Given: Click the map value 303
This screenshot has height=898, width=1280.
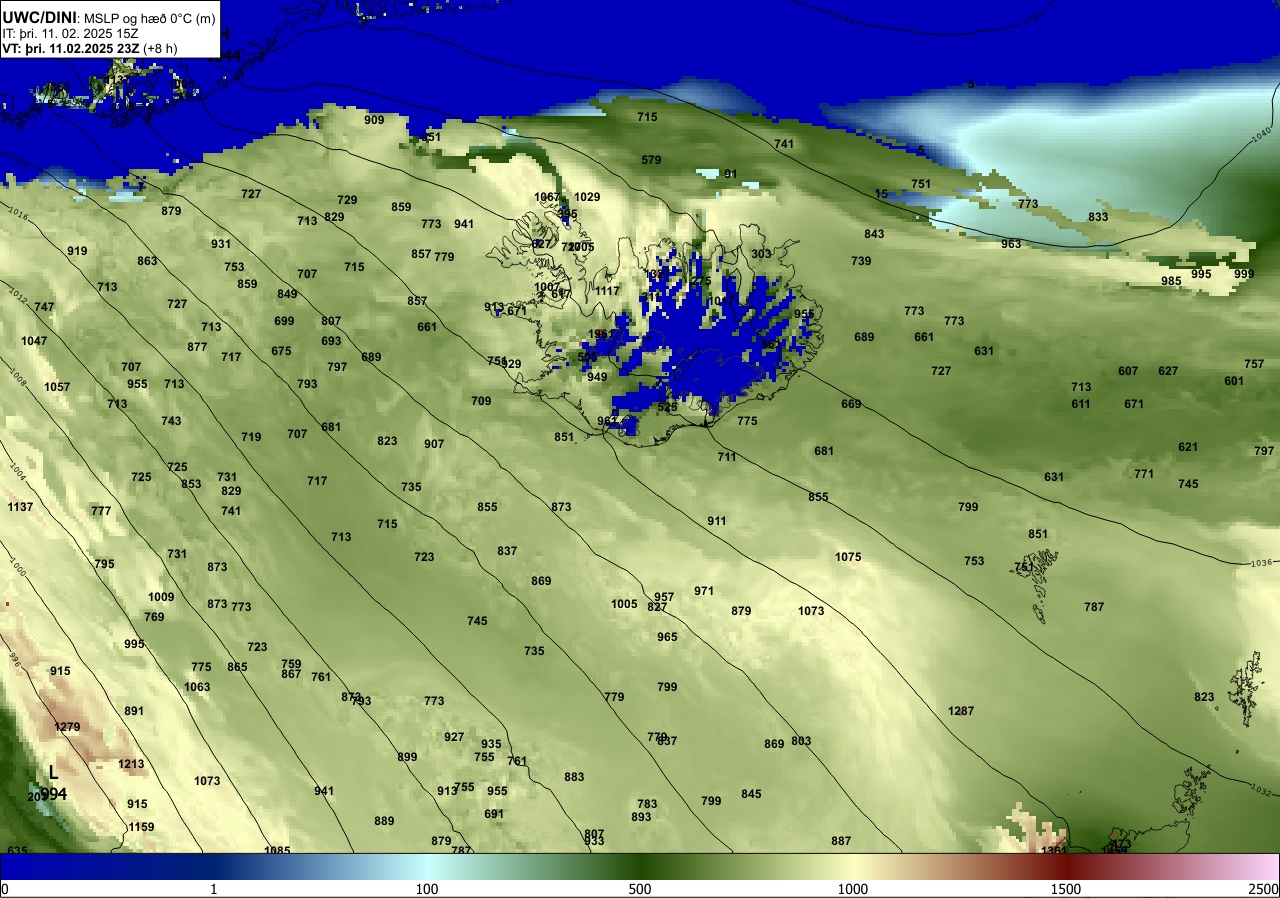Looking at the screenshot, I should (x=761, y=254).
